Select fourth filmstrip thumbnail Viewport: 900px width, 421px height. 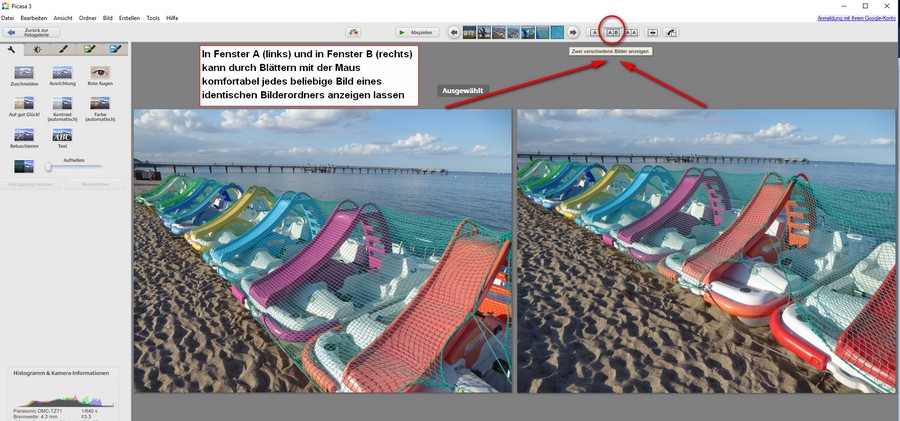coord(513,33)
